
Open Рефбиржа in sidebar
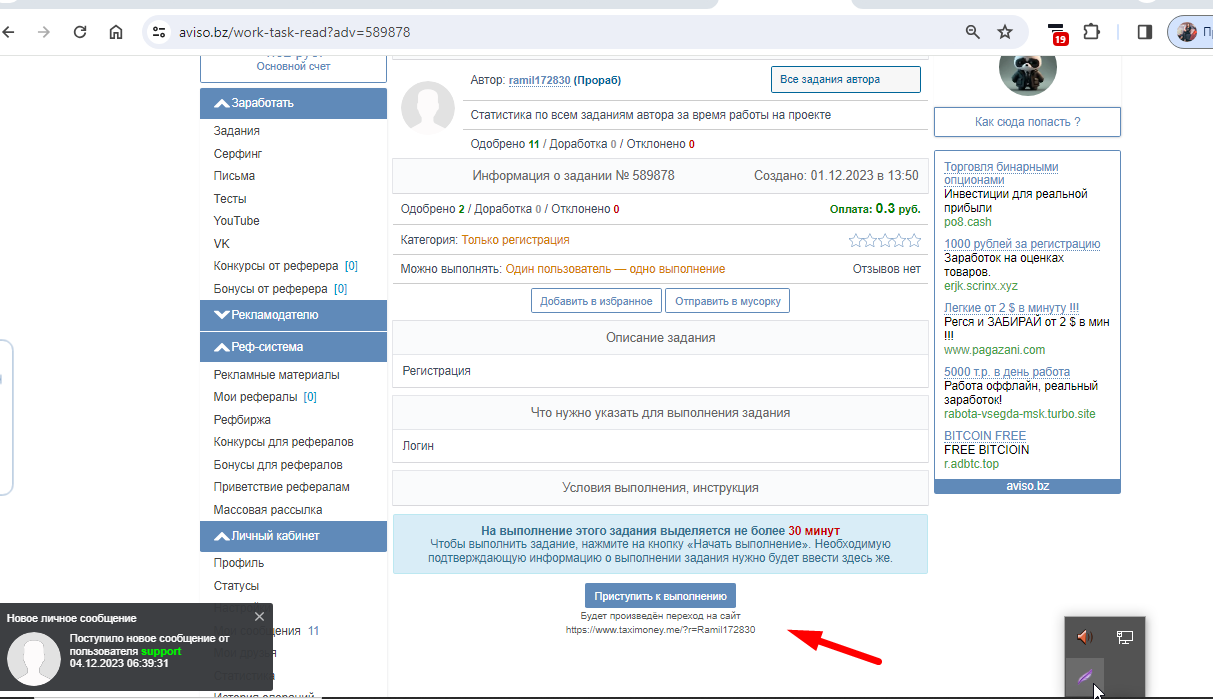(242, 420)
